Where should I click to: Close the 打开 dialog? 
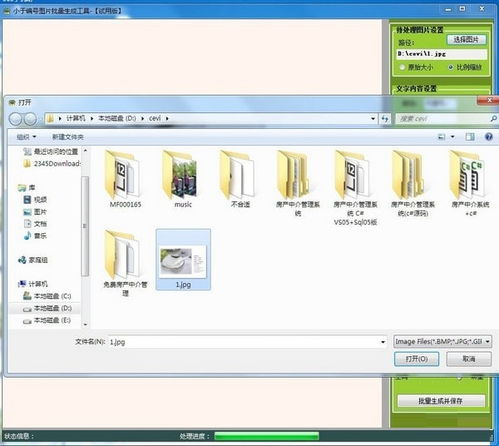pos(489,100)
